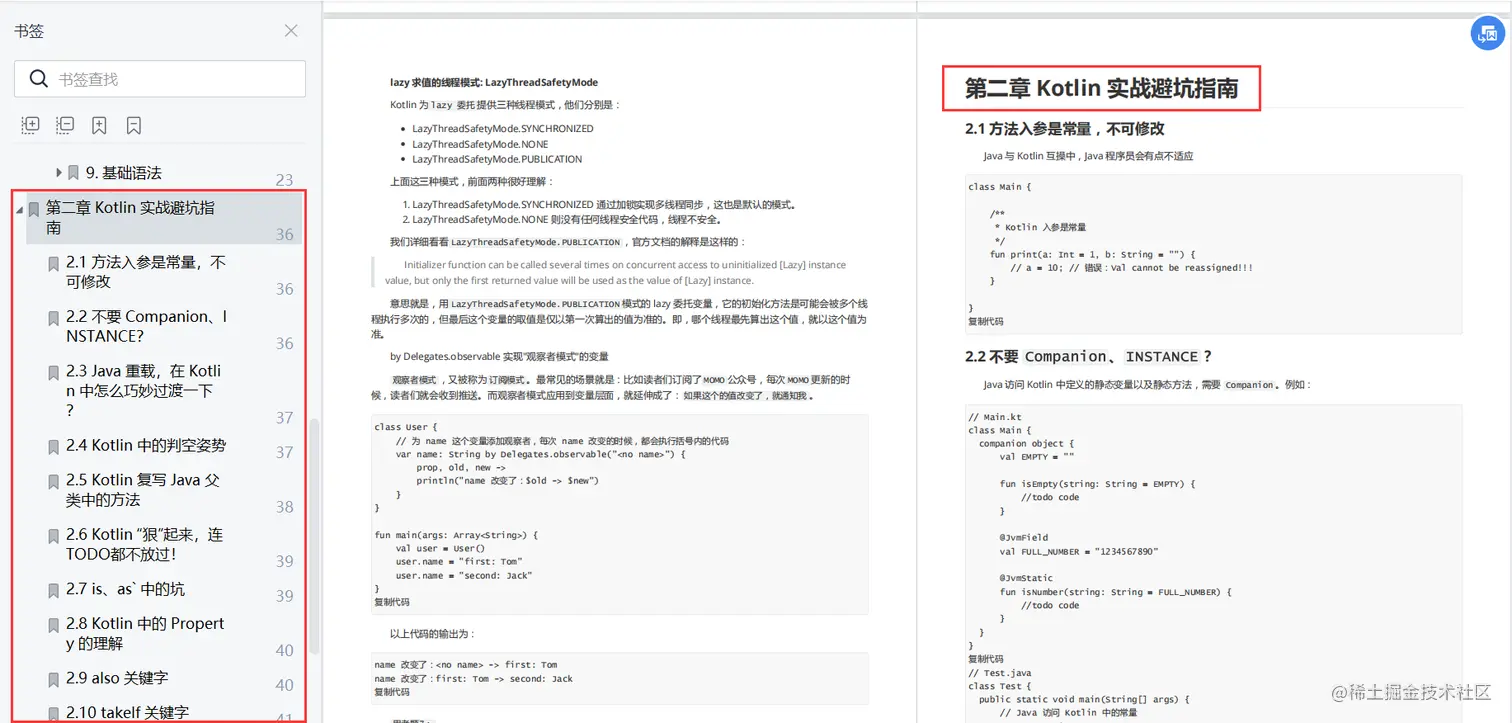
Task: Click the code line companion object {
Action: tap(1027, 443)
